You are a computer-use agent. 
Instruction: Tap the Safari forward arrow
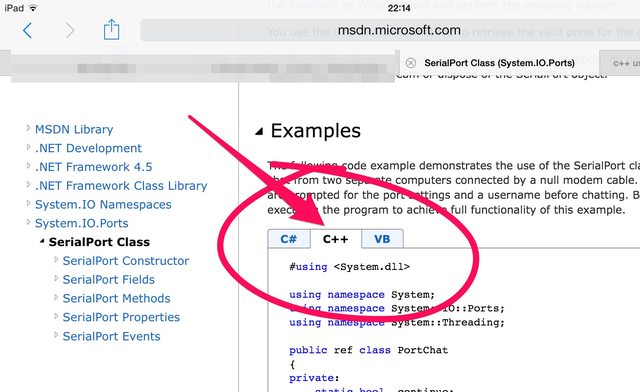pos(70,30)
